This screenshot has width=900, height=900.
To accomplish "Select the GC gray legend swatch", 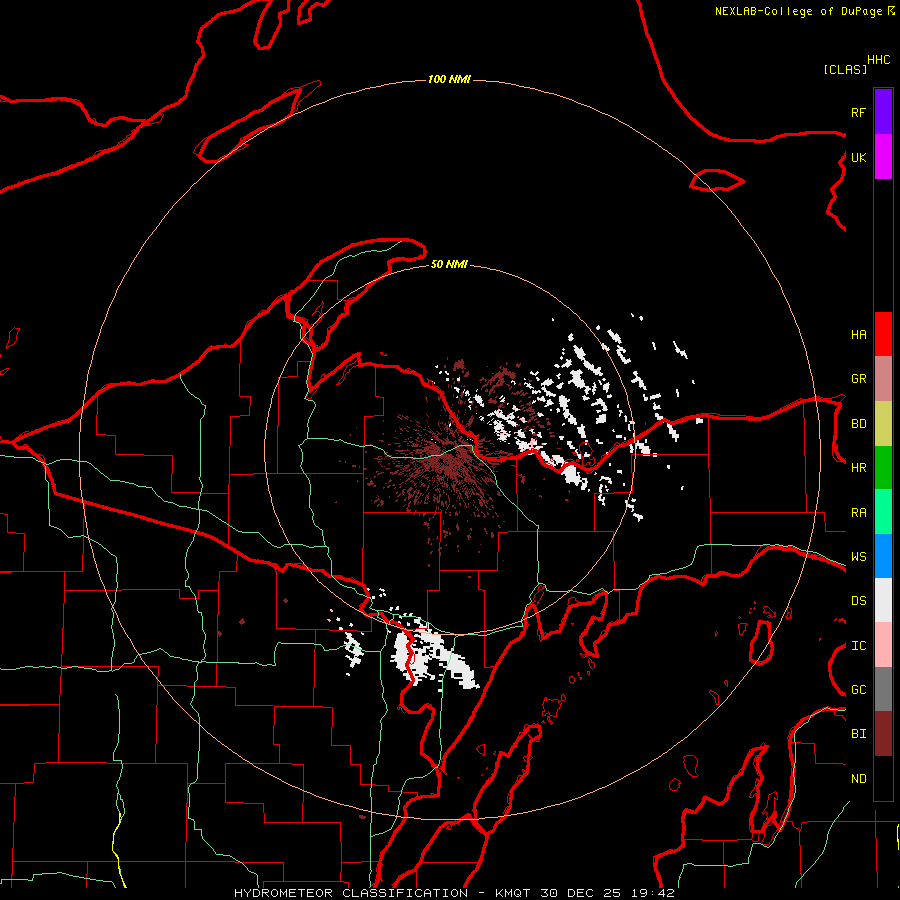I will (x=883, y=689).
